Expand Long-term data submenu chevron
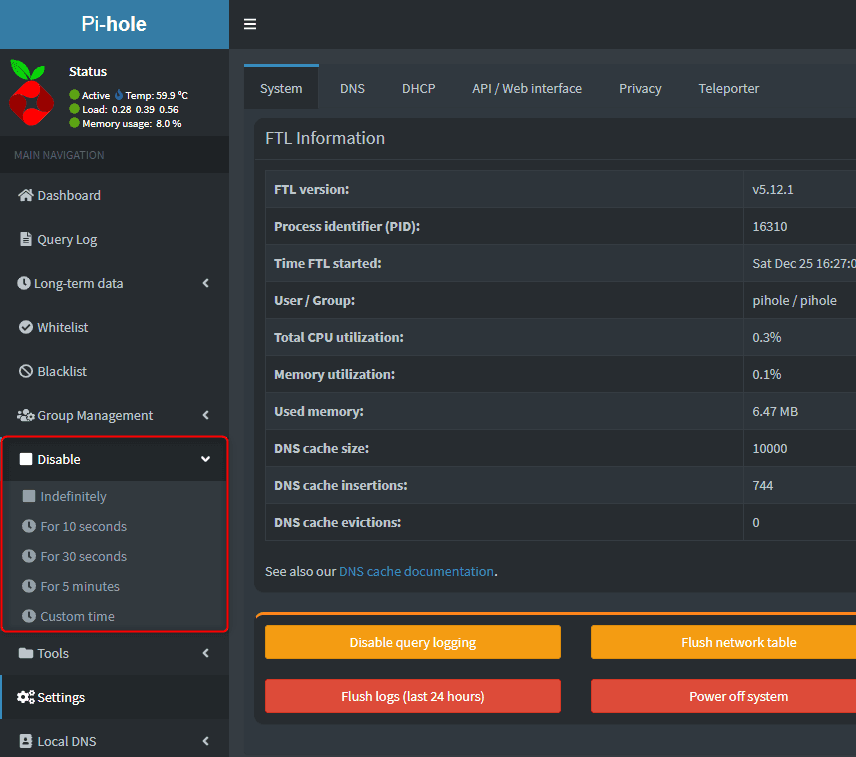This screenshot has width=856, height=757. (206, 283)
